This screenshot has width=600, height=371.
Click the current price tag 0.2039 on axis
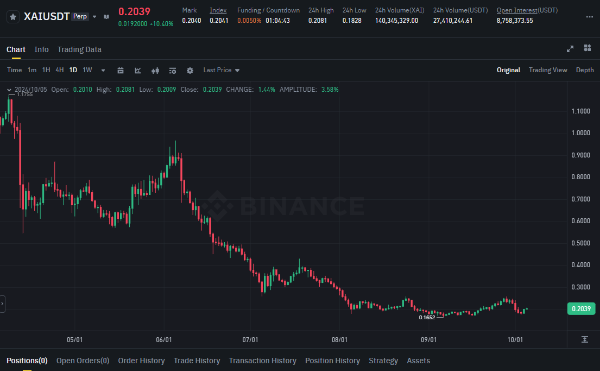pos(581,309)
